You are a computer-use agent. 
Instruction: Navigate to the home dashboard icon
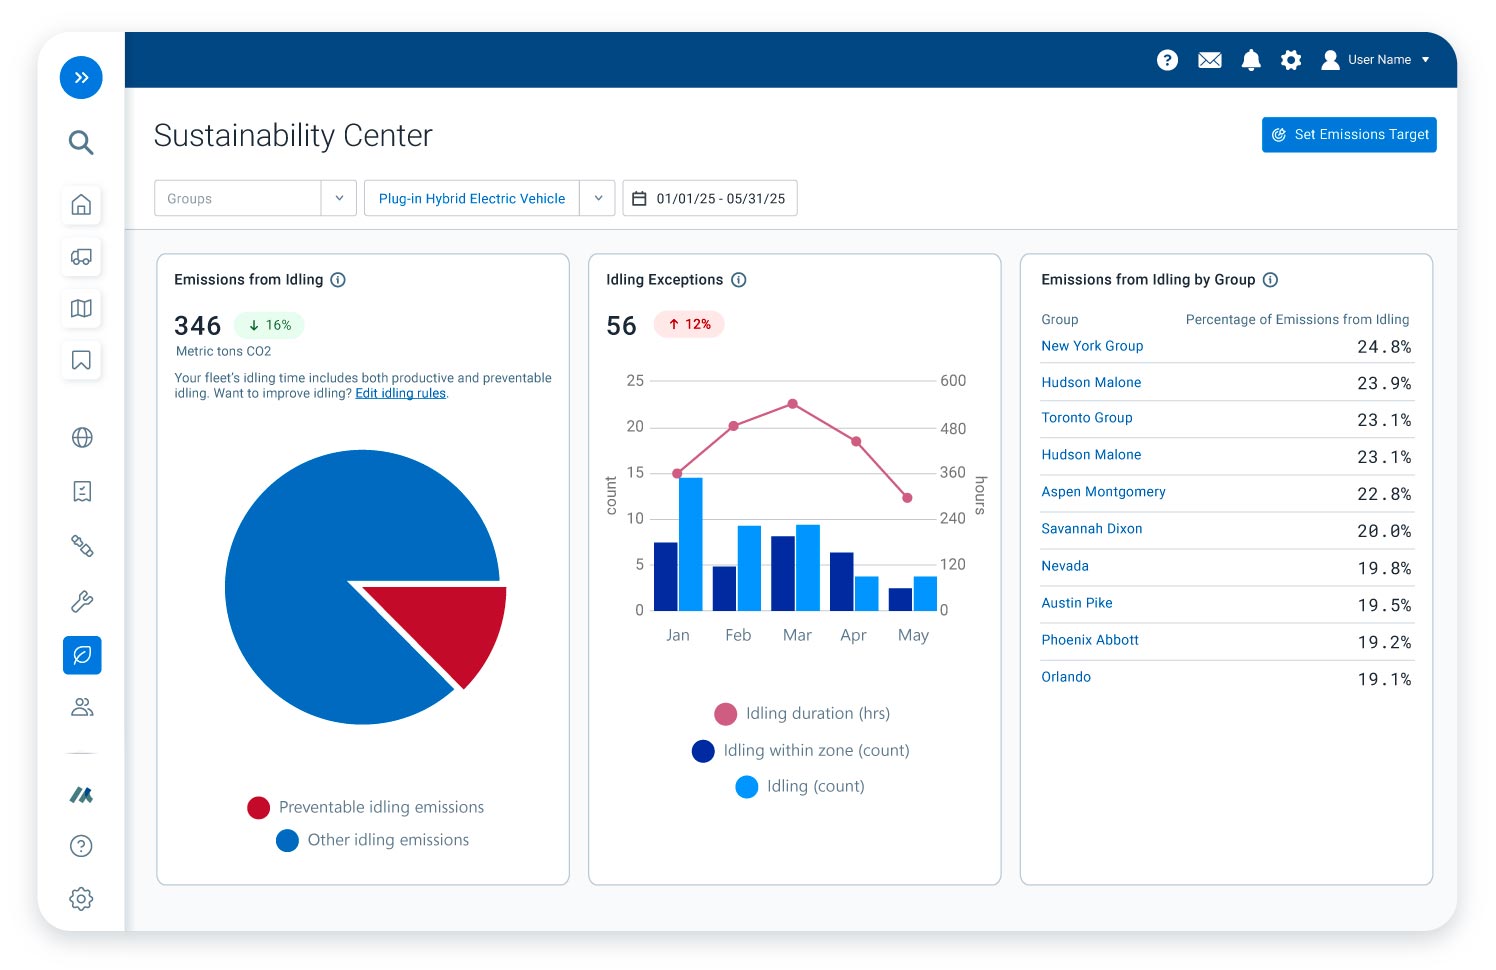pyautogui.click(x=80, y=205)
